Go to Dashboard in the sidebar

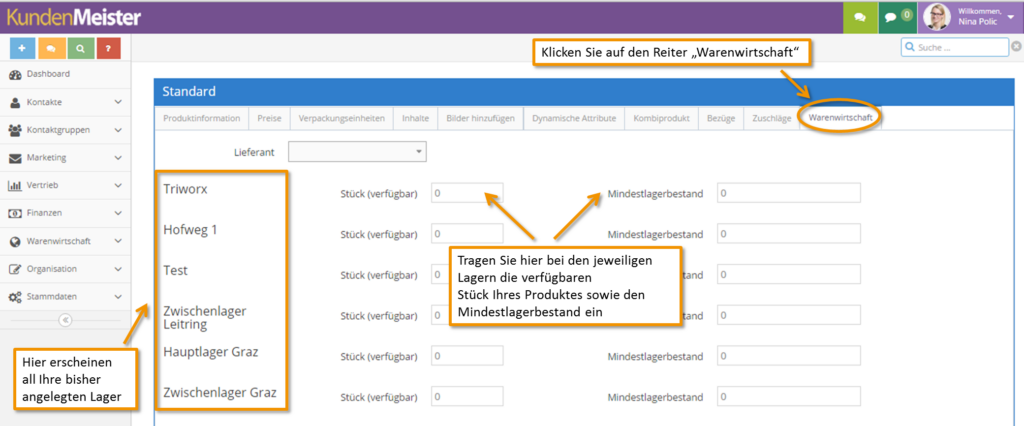tap(47, 74)
